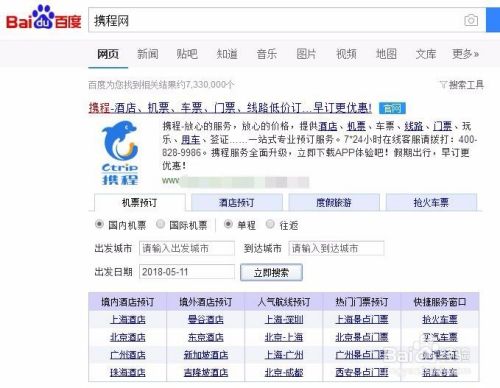Open the 抢火车票 link in table

coord(440,320)
